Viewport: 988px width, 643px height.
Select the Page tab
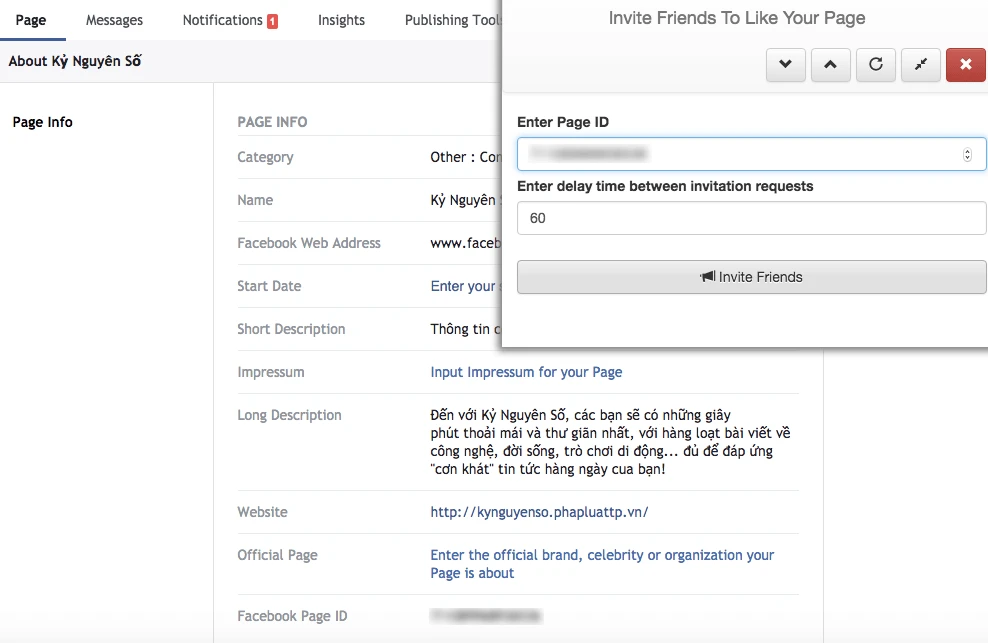(31, 20)
